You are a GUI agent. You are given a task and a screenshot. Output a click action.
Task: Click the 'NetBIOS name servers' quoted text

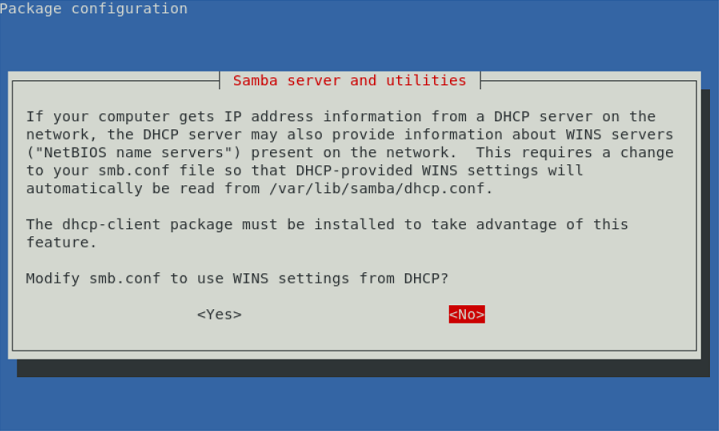(x=133, y=153)
